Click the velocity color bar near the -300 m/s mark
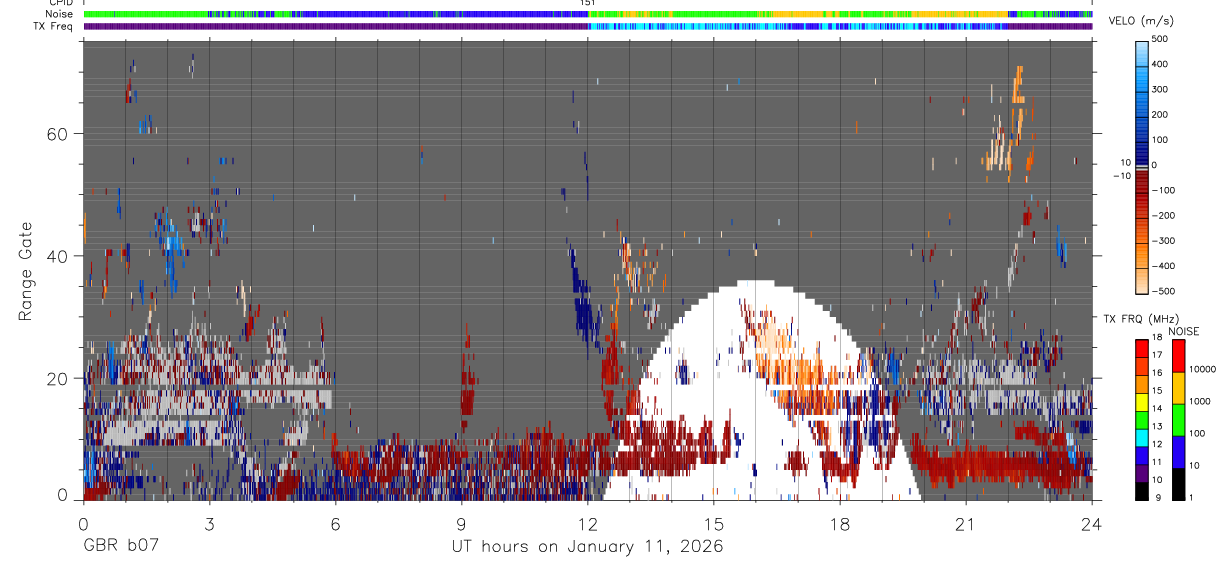This screenshot has width=1228, height=567. pyautogui.click(x=1143, y=241)
